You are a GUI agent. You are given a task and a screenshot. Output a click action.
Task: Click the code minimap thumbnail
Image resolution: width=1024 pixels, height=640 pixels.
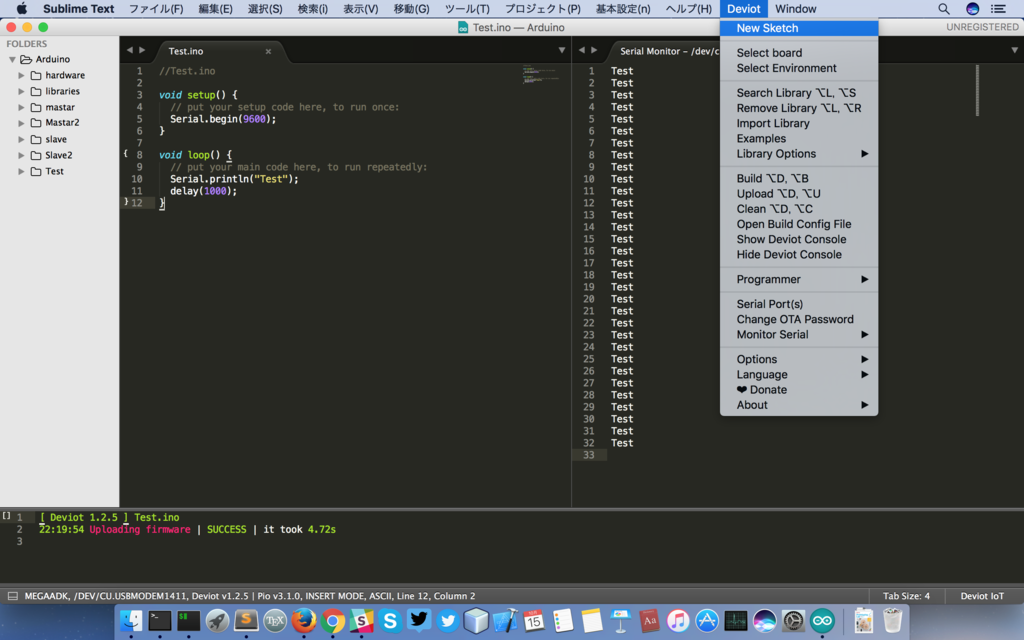540,74
